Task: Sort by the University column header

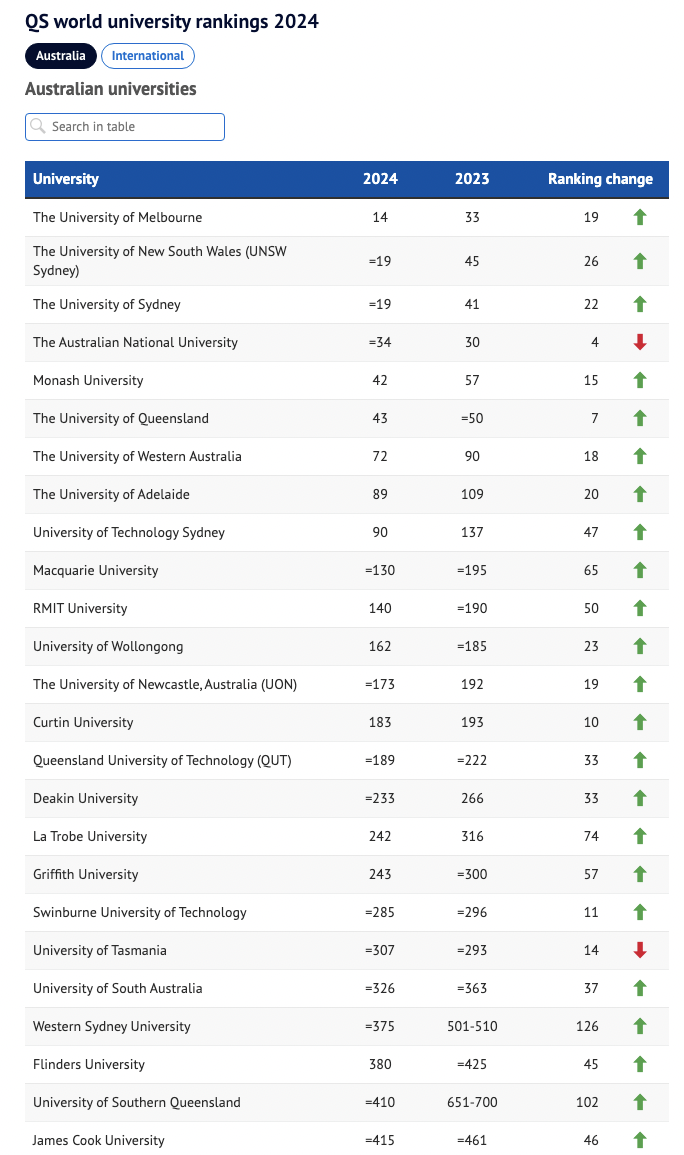Action: pos(66,179)
